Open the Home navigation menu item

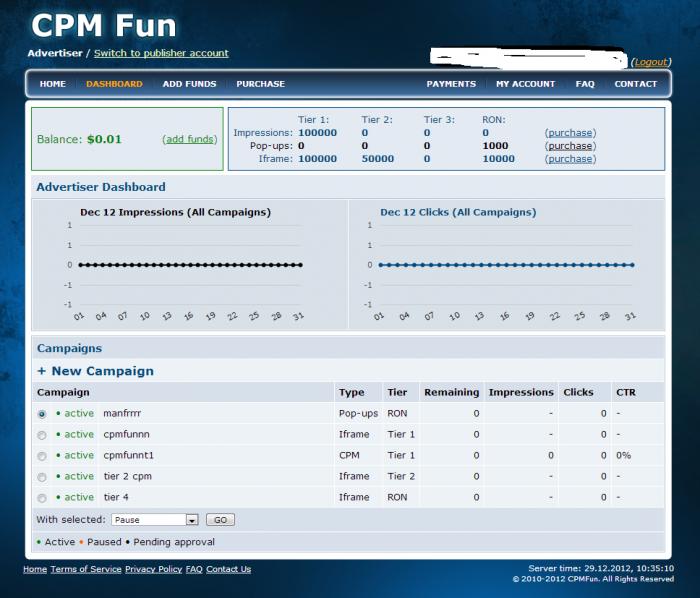[x=52, y=84]
